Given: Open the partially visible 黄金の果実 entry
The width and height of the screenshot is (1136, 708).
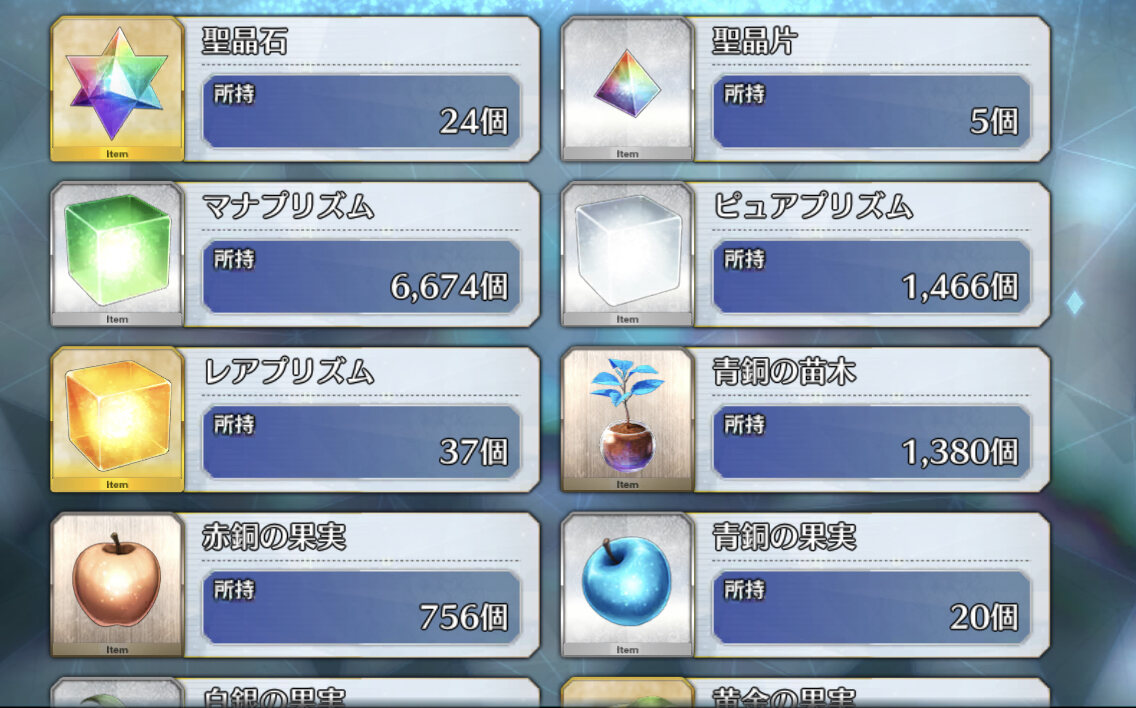Looking at the screenshot, I should click(x=806, y=693).
